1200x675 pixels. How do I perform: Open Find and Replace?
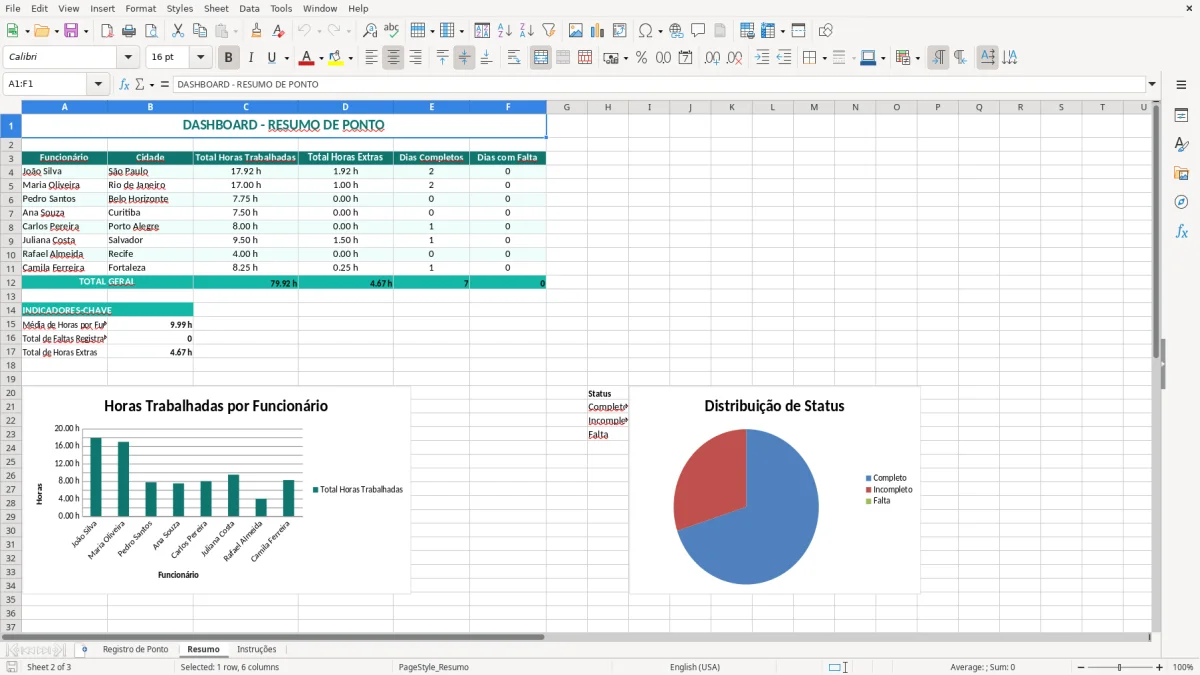pyautogui.click(x=370, y=31)
